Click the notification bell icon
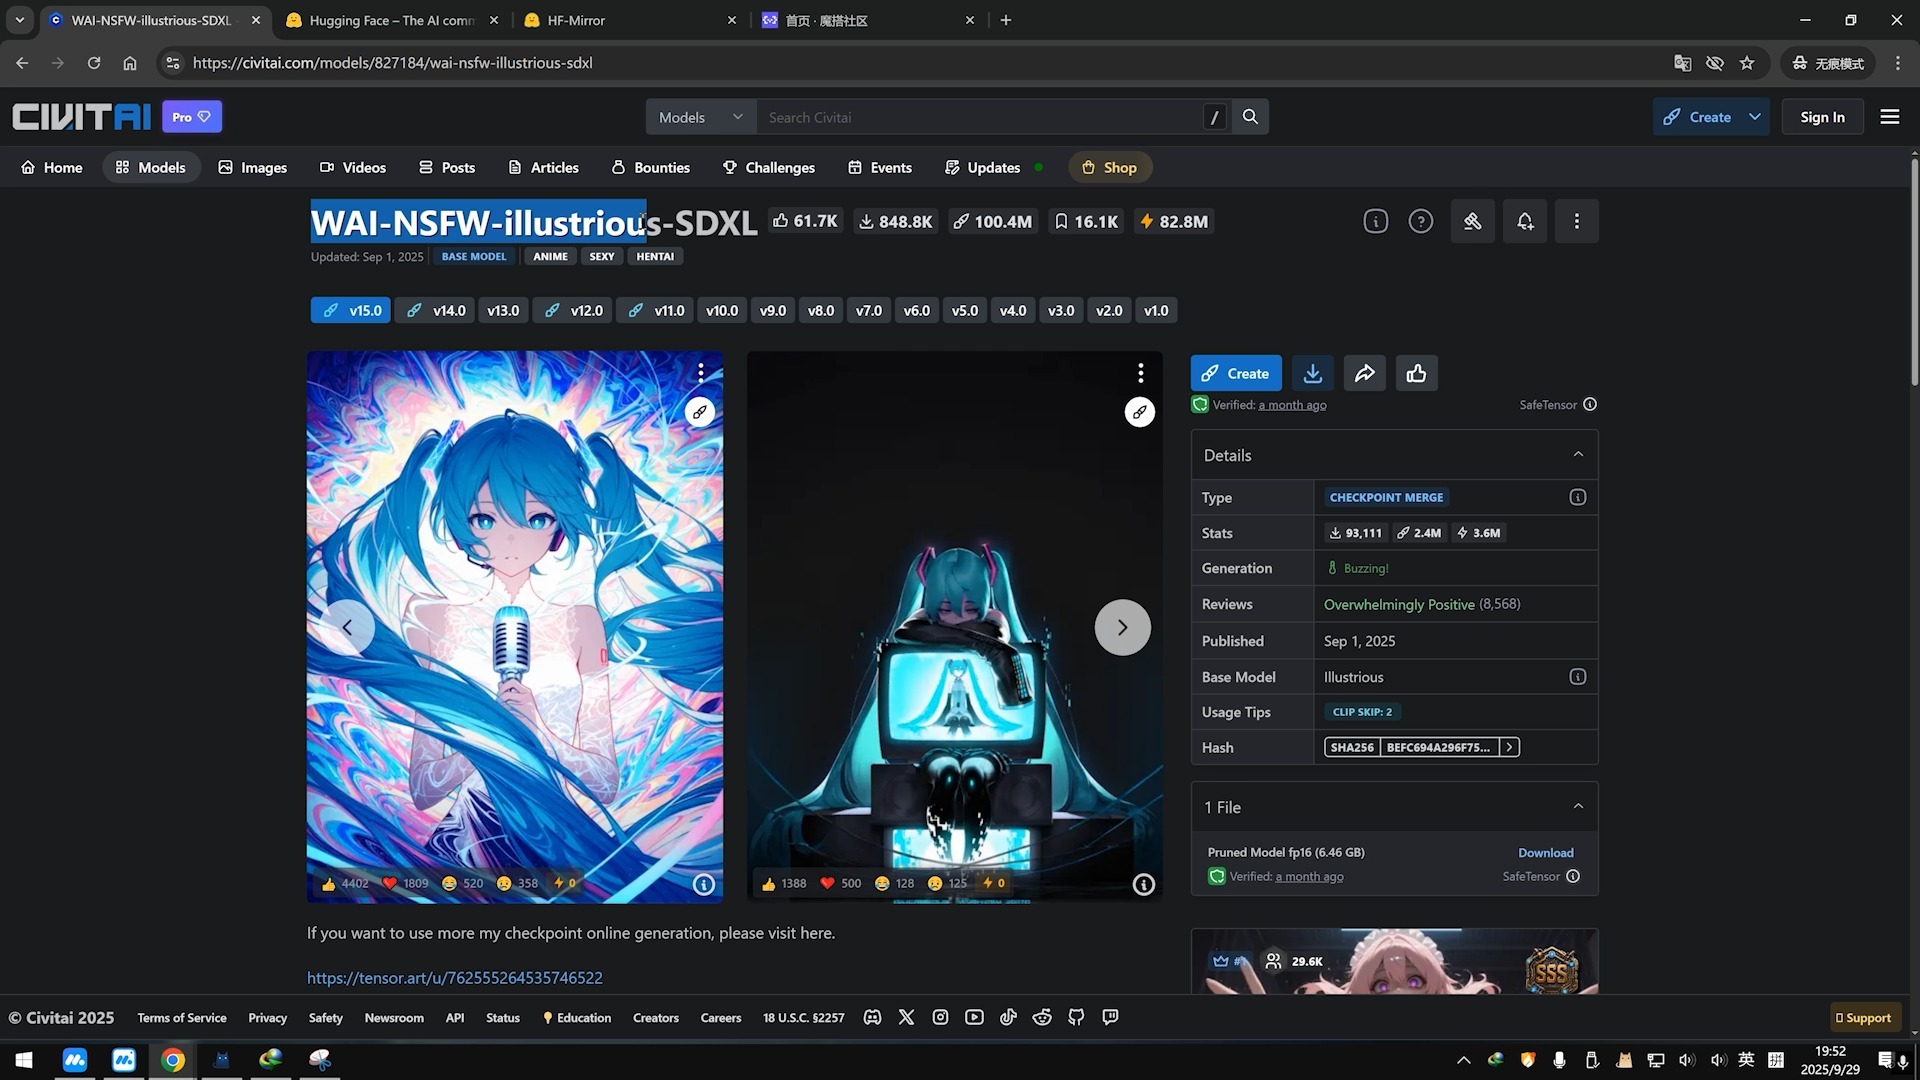This screenshot has height=1080, width=1920. coord(1524,222)
